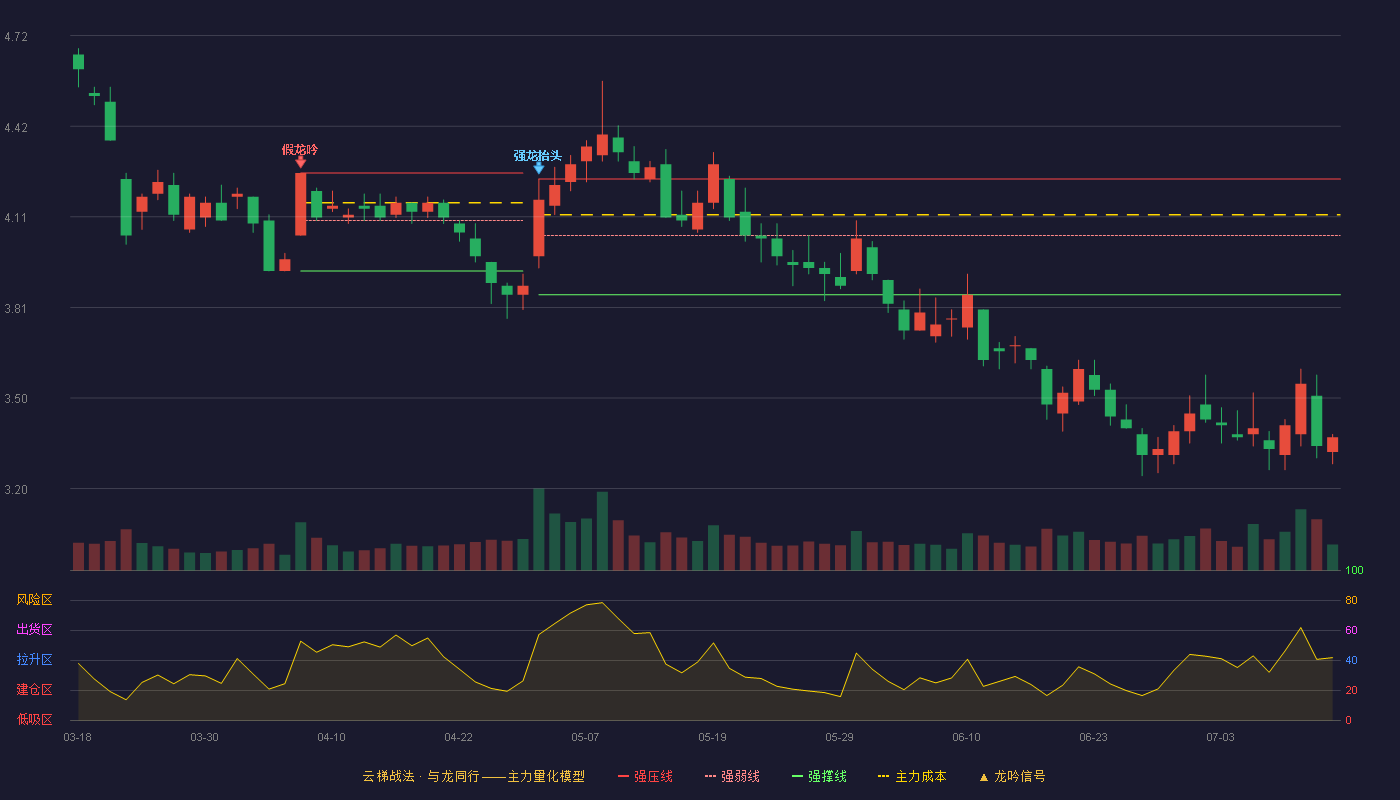Toggle the 强弱线 legend entry

pos(732,776)
